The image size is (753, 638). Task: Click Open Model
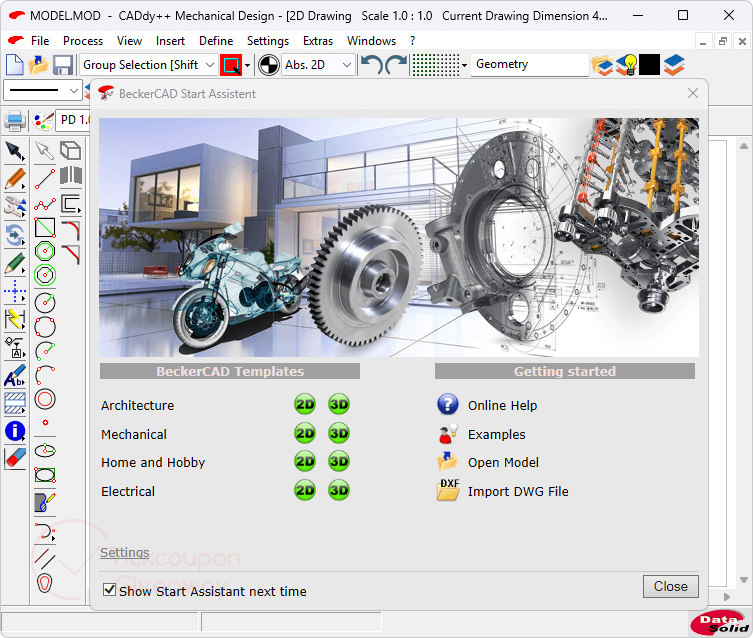tap(503, 462)
